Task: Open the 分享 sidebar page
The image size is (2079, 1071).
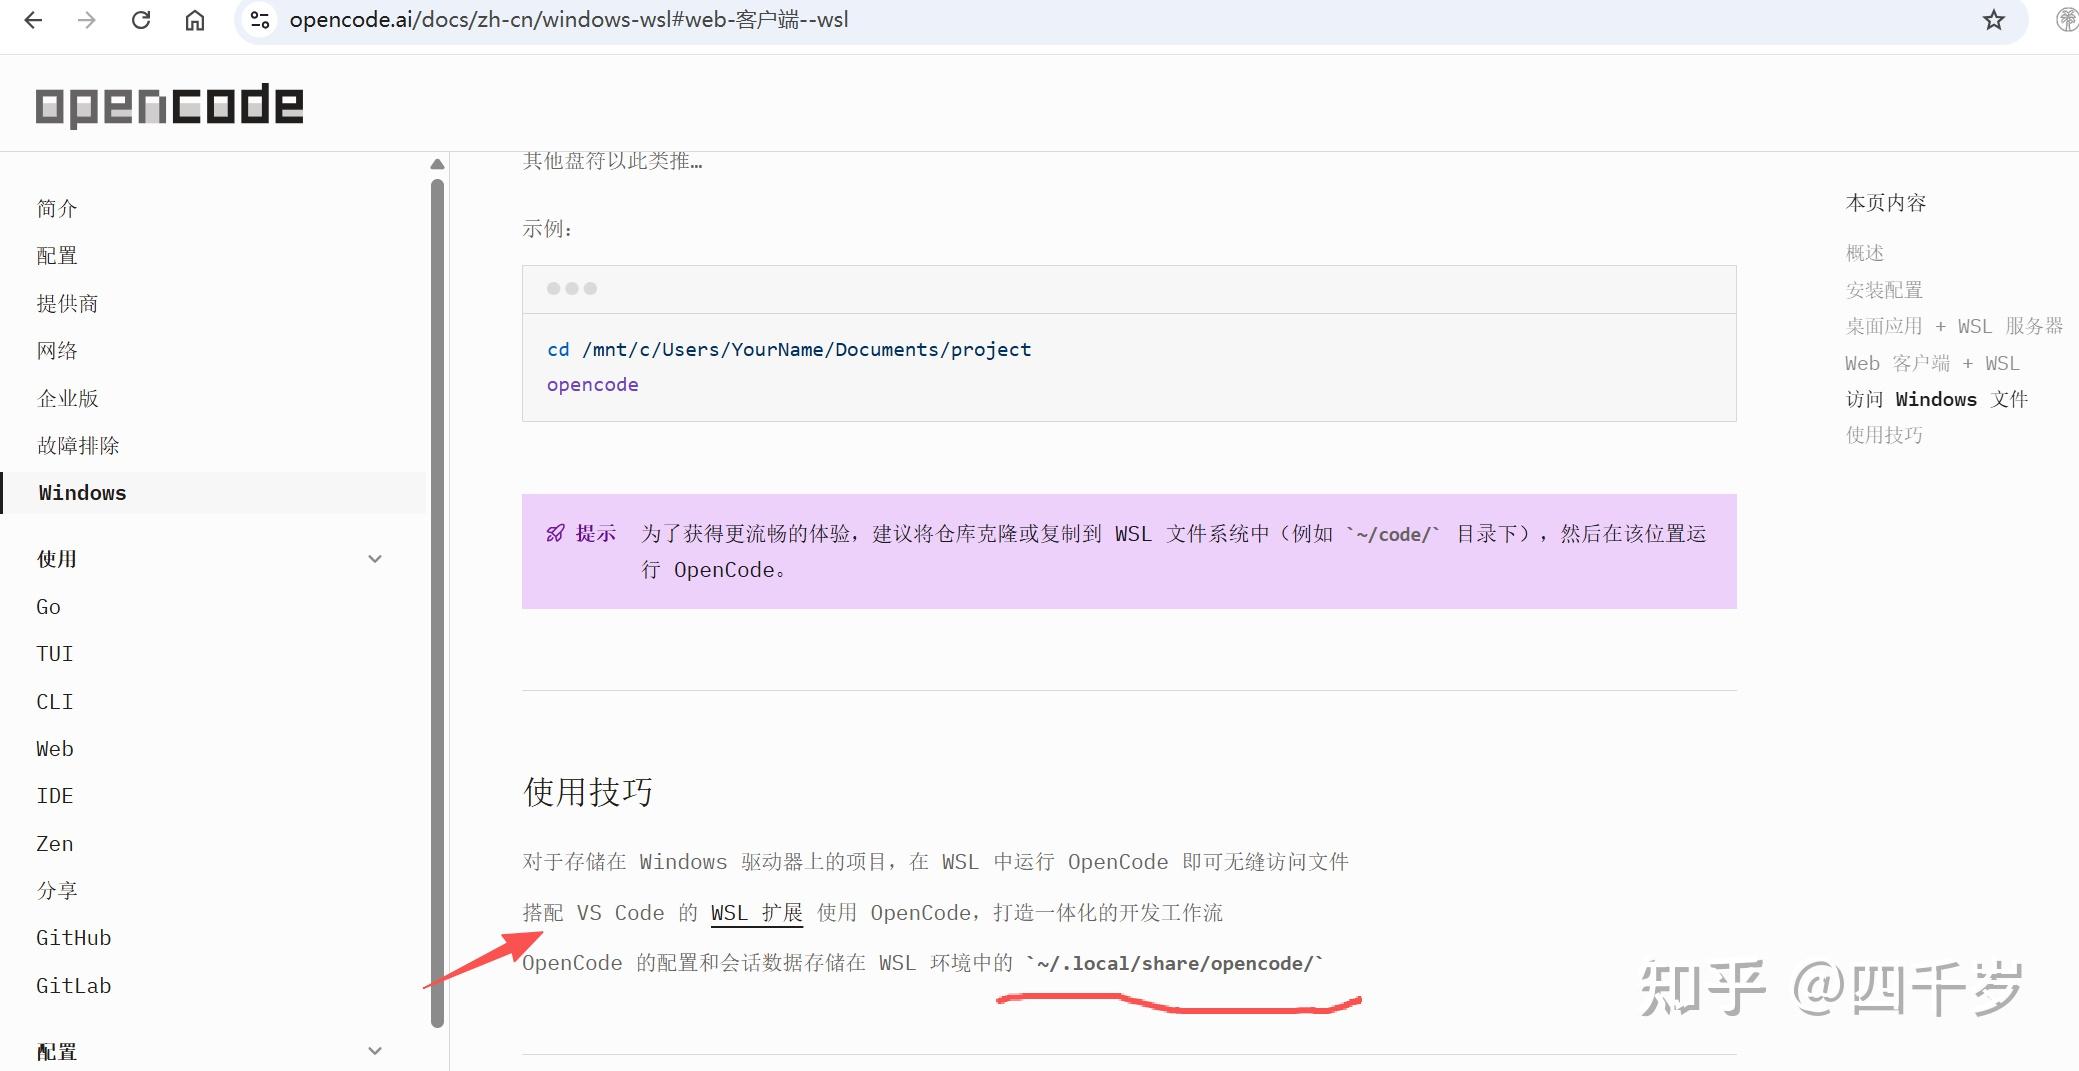Action: tap(57, 890)
